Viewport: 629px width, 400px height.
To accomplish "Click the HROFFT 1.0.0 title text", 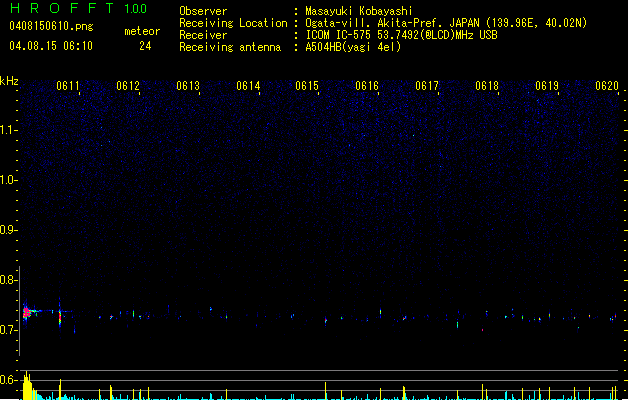I will [x=79, y=8].
